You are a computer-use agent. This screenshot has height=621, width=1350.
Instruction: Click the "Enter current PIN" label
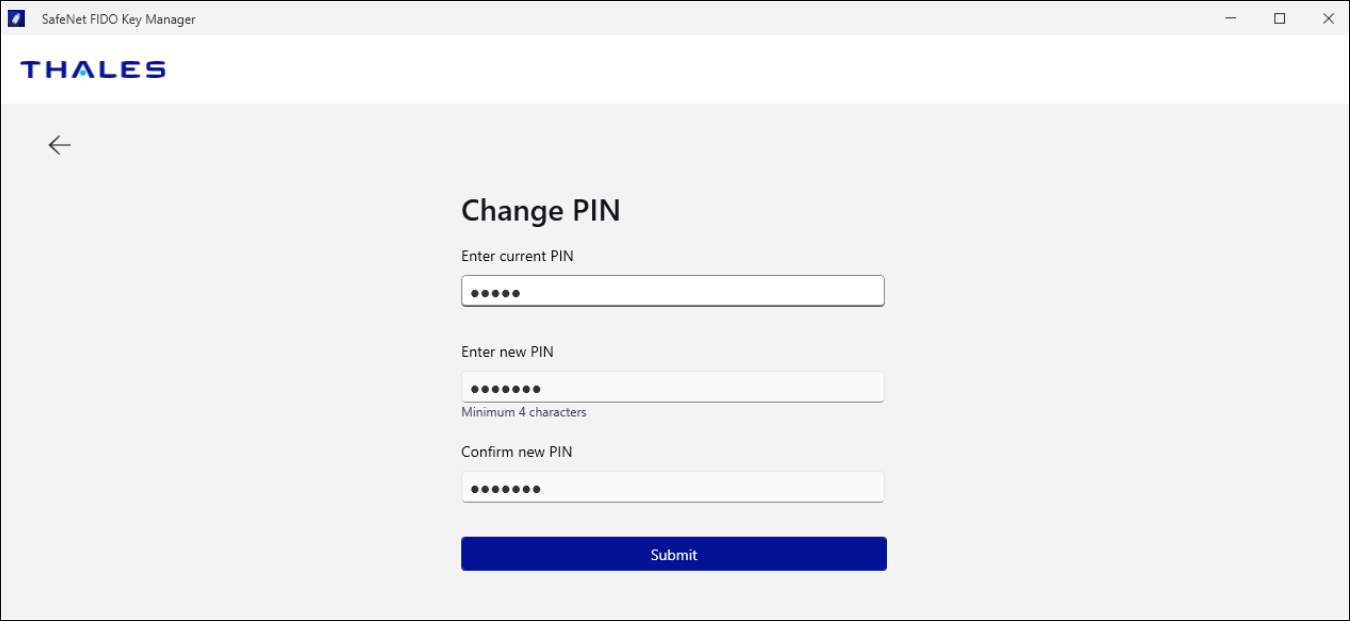pos(517,256)
